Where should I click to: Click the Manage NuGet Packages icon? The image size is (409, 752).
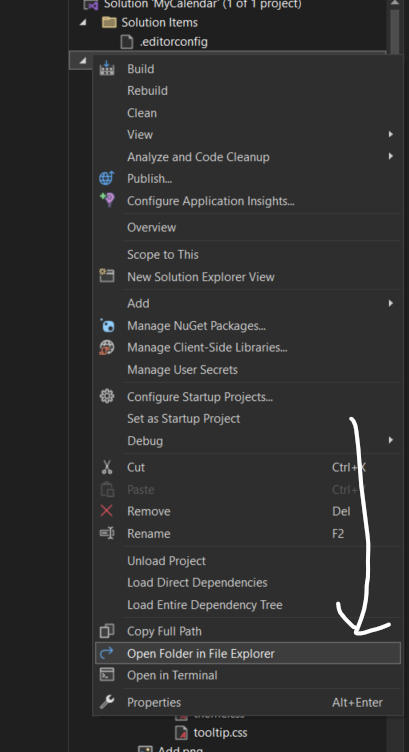click(106, 326)
